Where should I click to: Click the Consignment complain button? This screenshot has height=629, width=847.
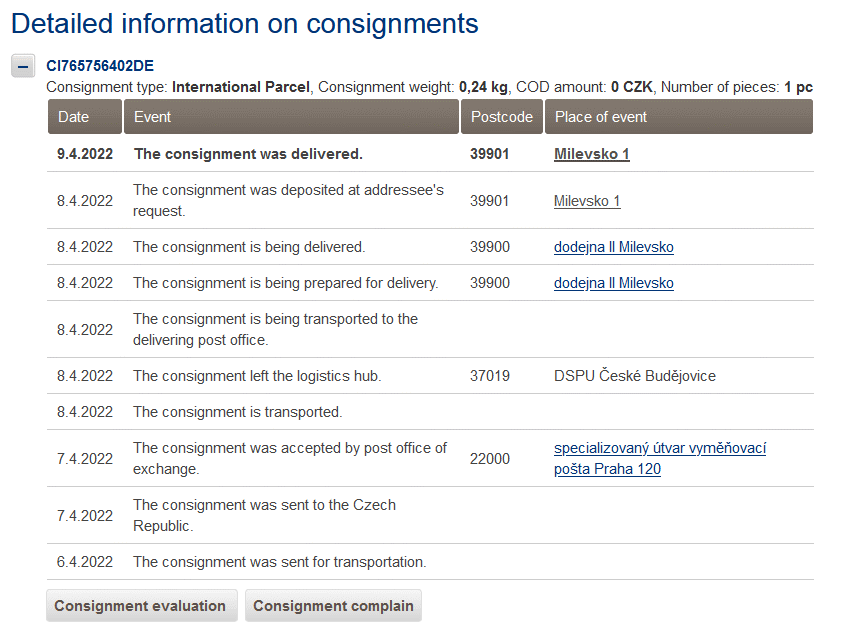coord(333,606)
